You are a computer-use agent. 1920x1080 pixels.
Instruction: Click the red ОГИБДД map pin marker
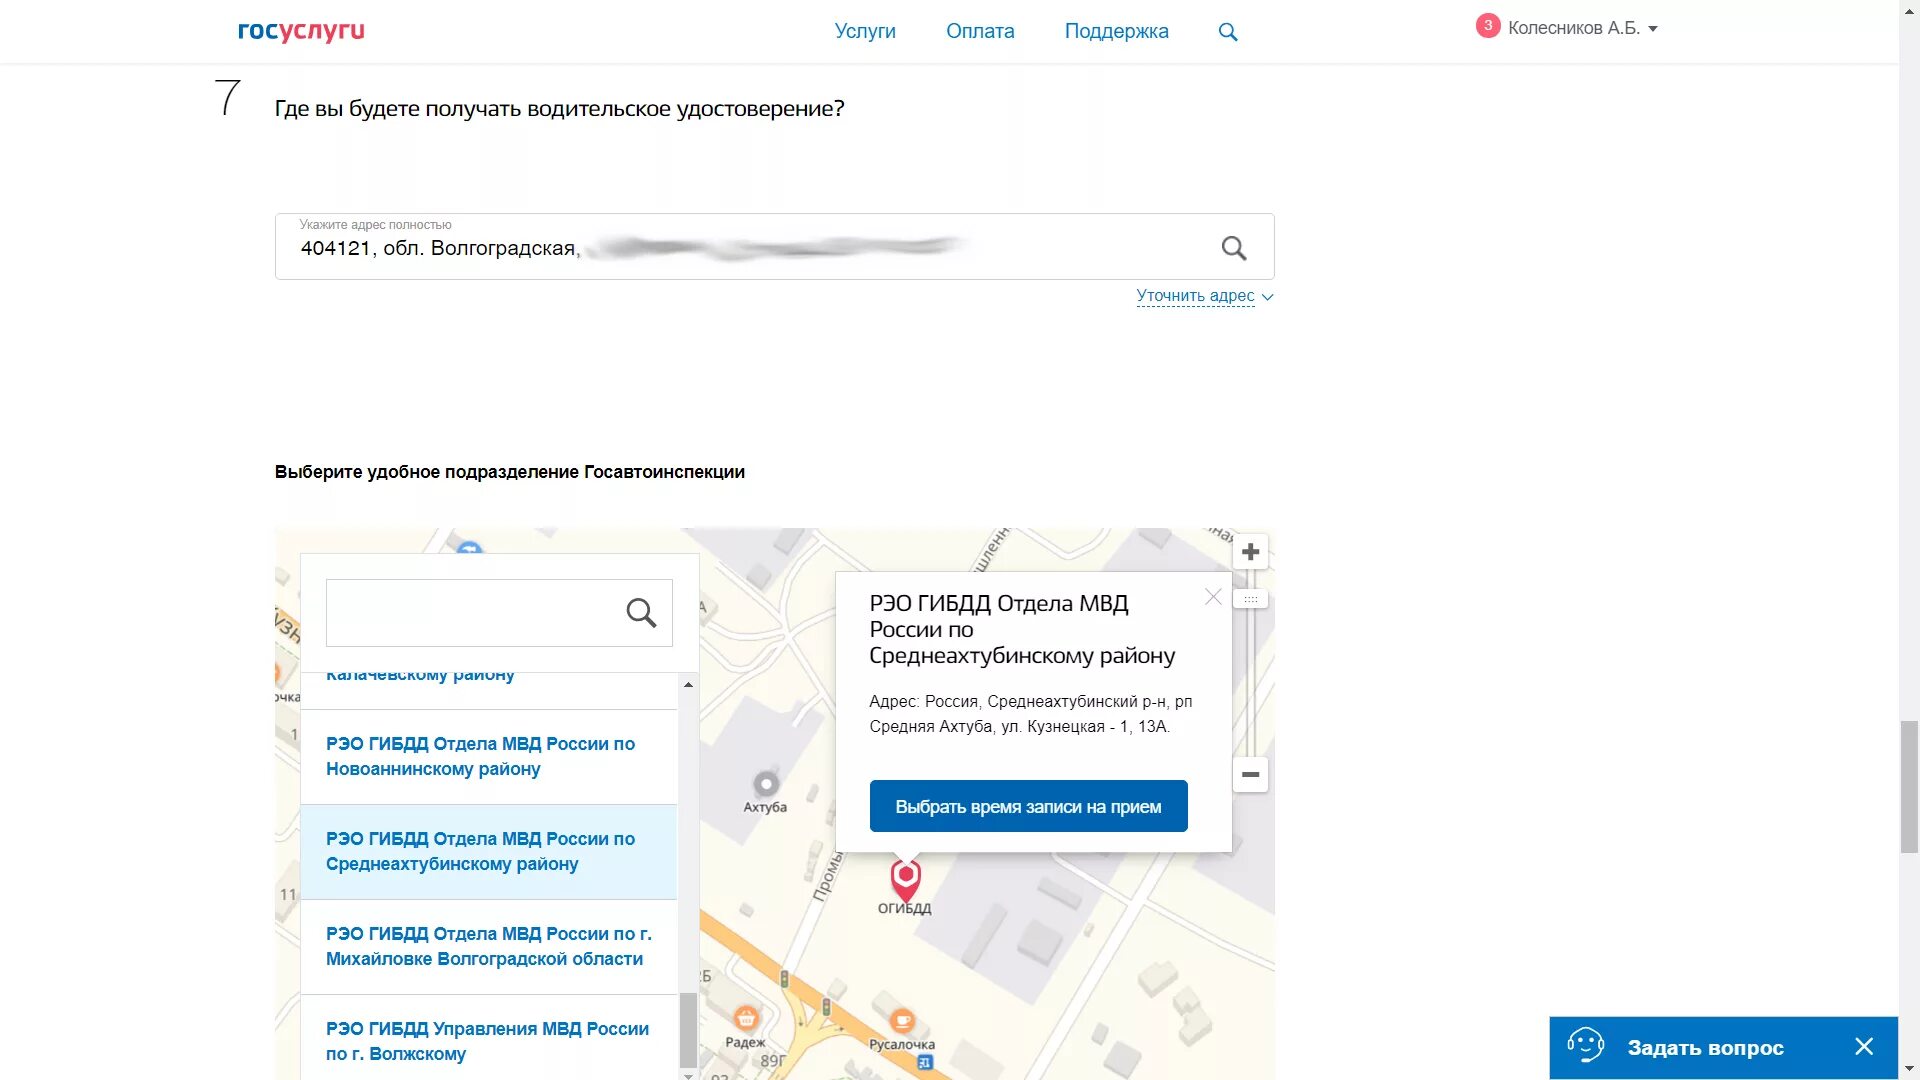tap(905, 879)
